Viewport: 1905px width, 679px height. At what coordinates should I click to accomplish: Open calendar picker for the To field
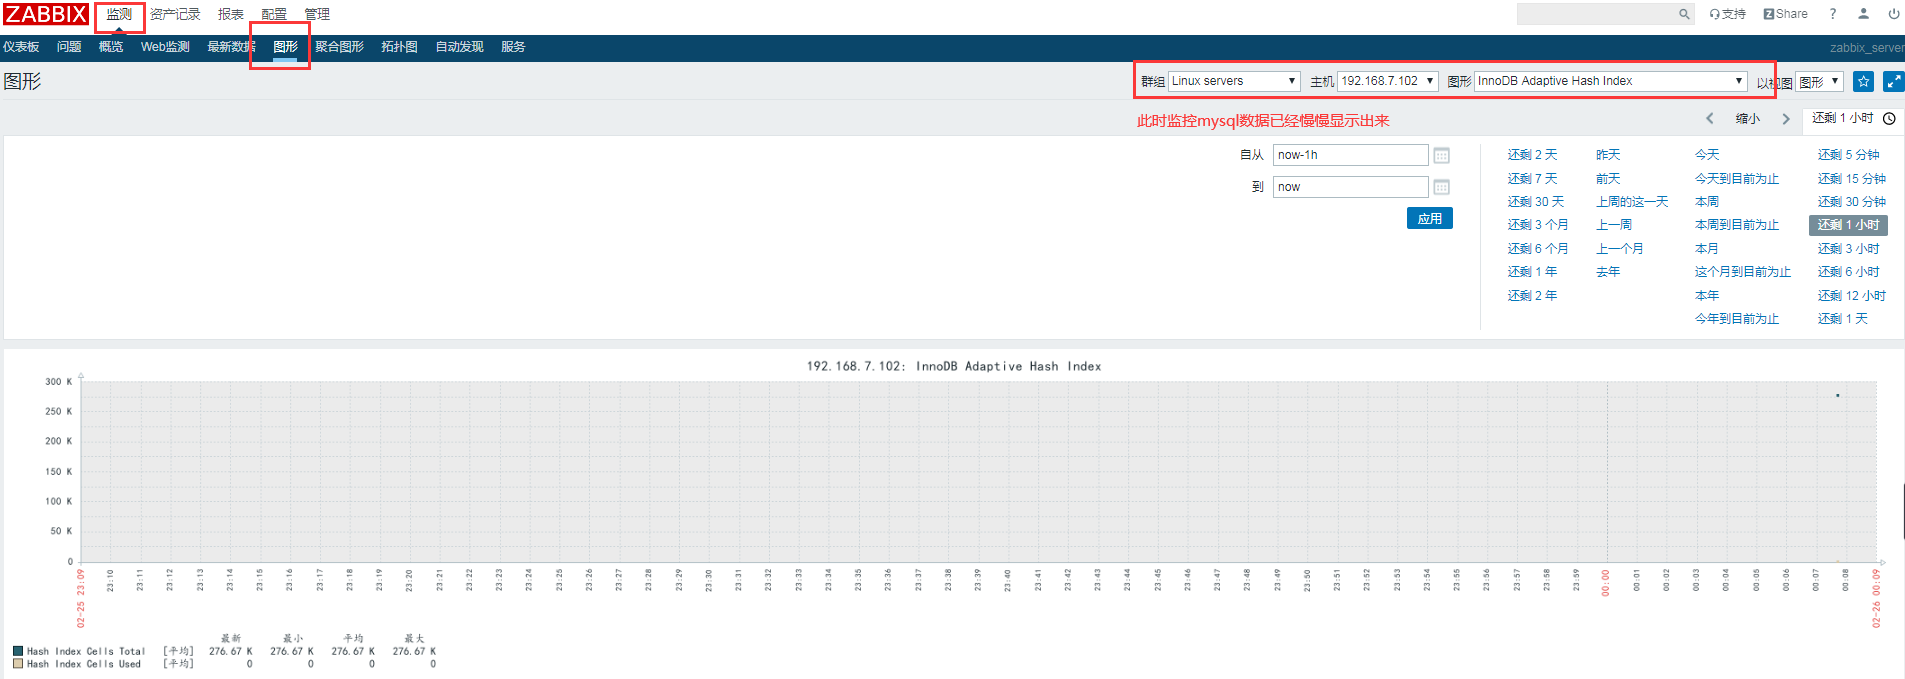pyautogui.click(x=1441, y=187)
